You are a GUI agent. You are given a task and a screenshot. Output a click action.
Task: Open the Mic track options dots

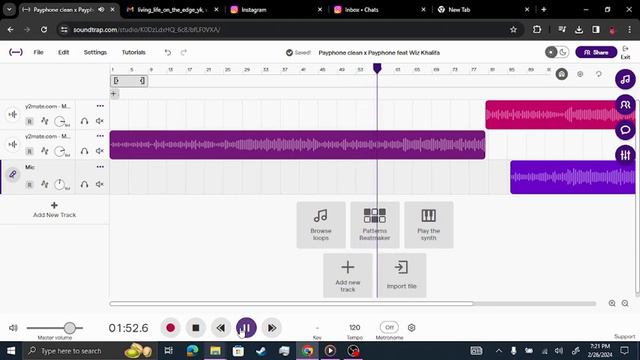(x=100, y=167)
